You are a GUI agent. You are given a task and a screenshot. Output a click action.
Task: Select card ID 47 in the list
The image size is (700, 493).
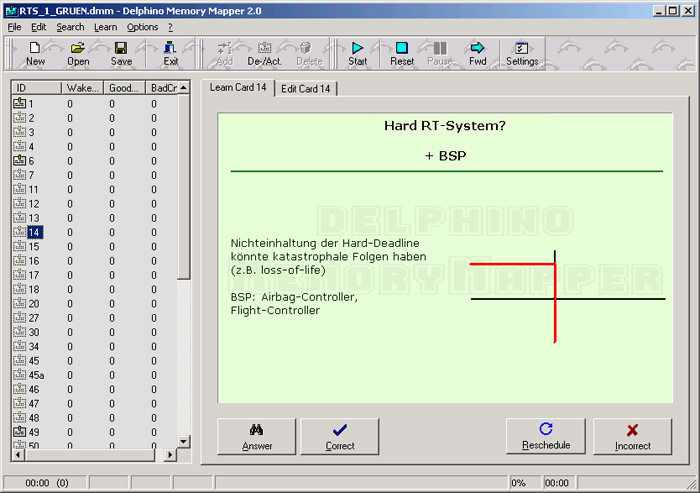(33, 404)
